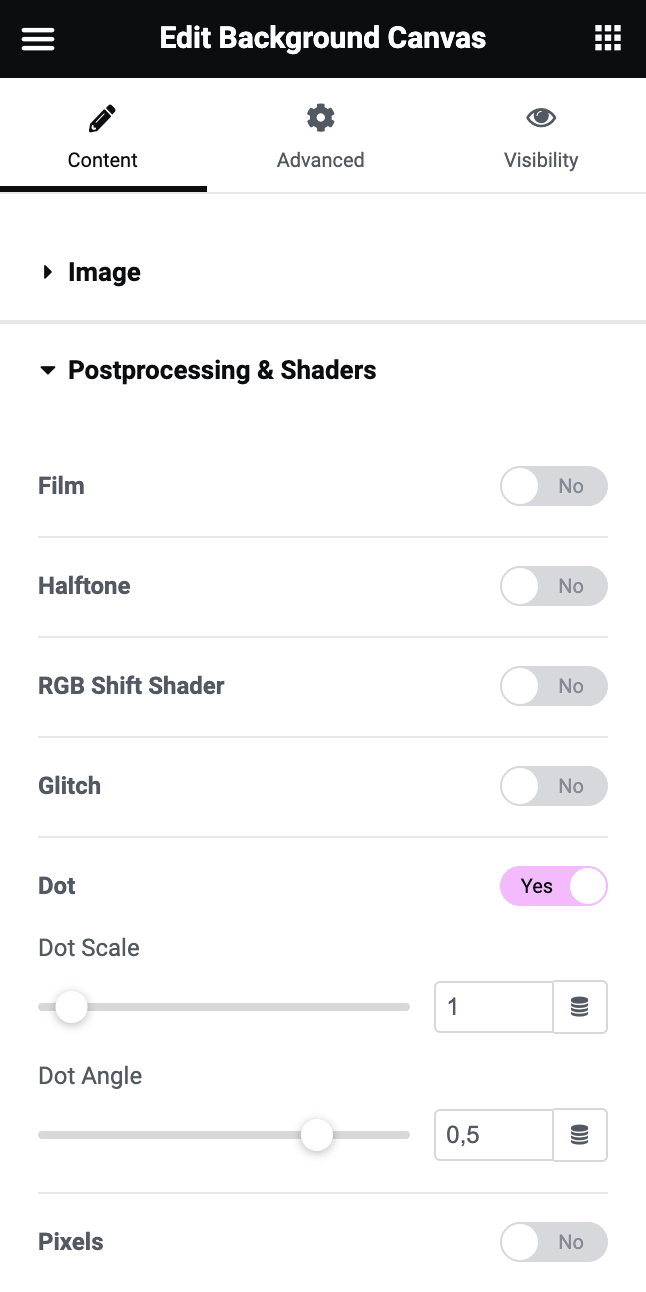This screenshot has height=1292, width=646.
Task: Toggle the RGB Shift Shader switch
Action: pyautogui.click(x=554, y=686)
